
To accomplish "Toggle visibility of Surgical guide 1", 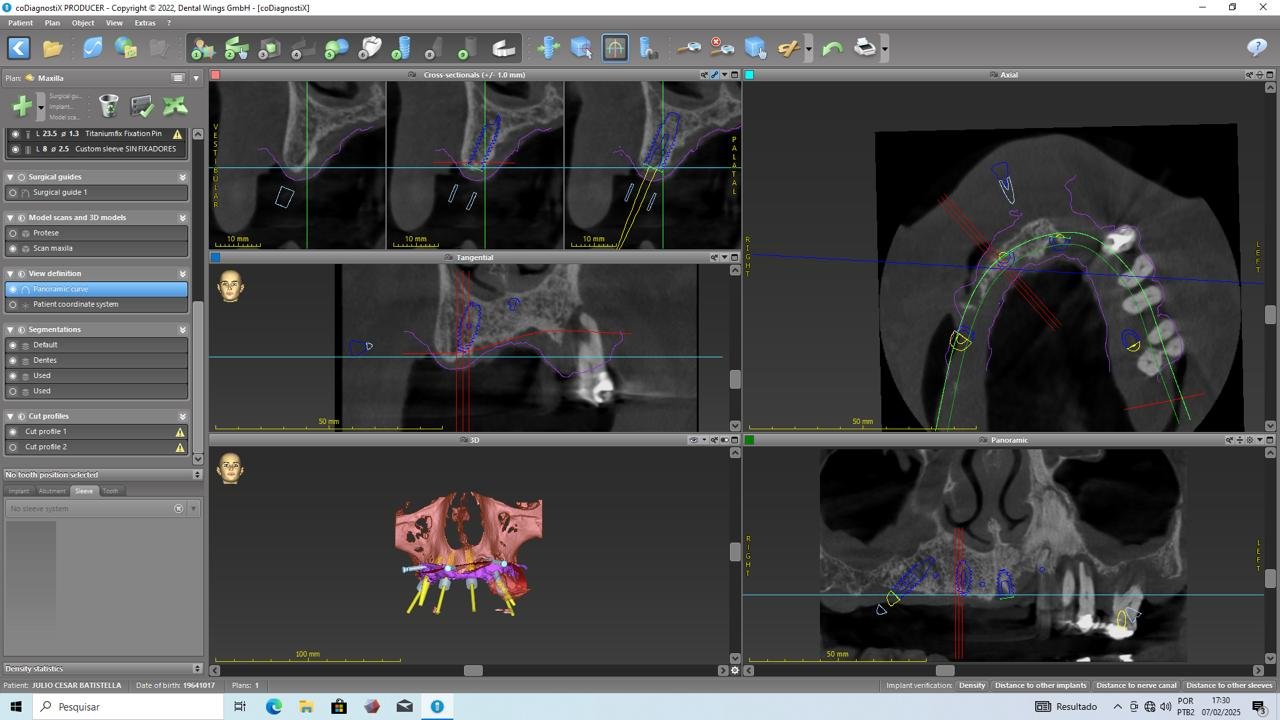I will click(13, 192).
